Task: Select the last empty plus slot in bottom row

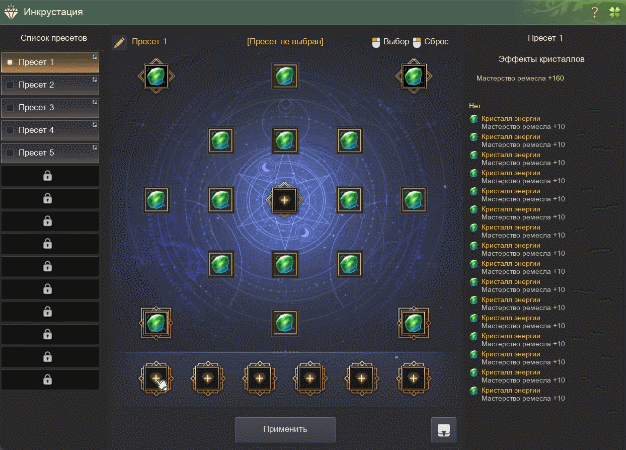Action: (413, 378)
